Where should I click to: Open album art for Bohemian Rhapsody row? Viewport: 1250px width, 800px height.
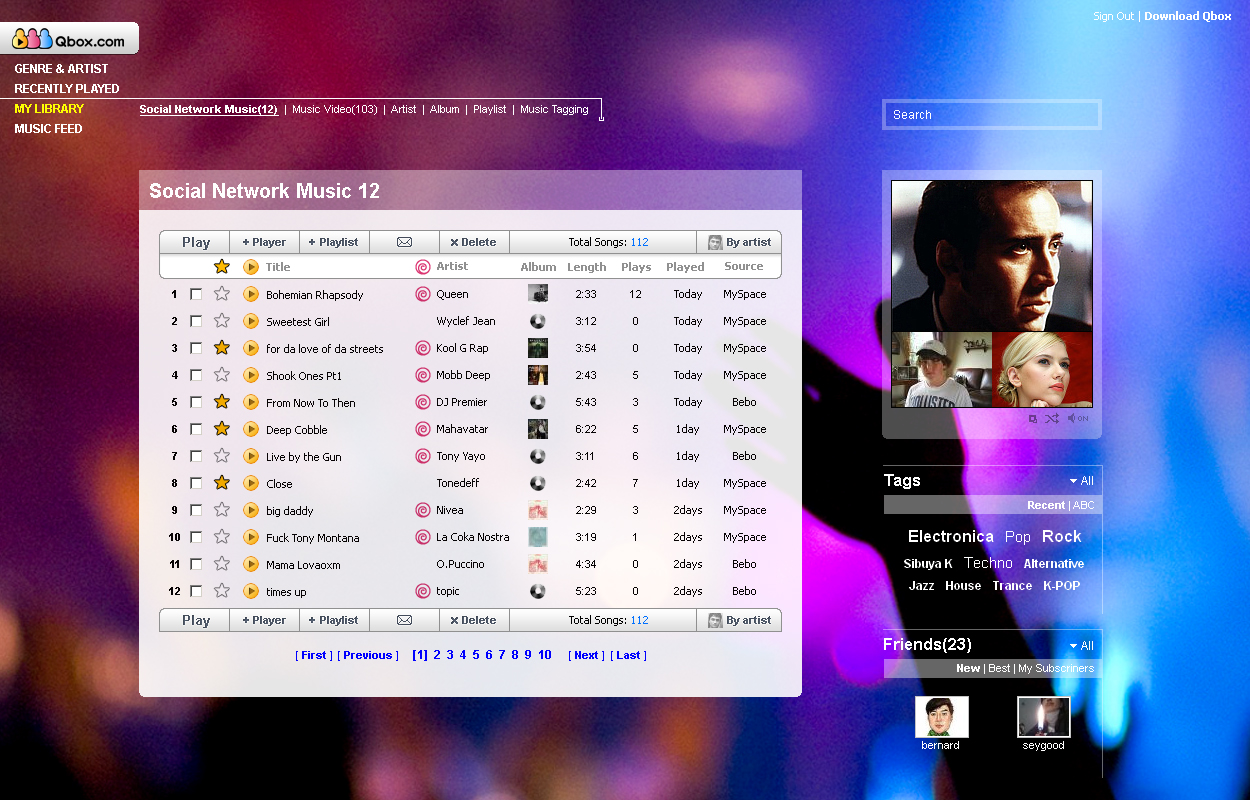(538, 294)
